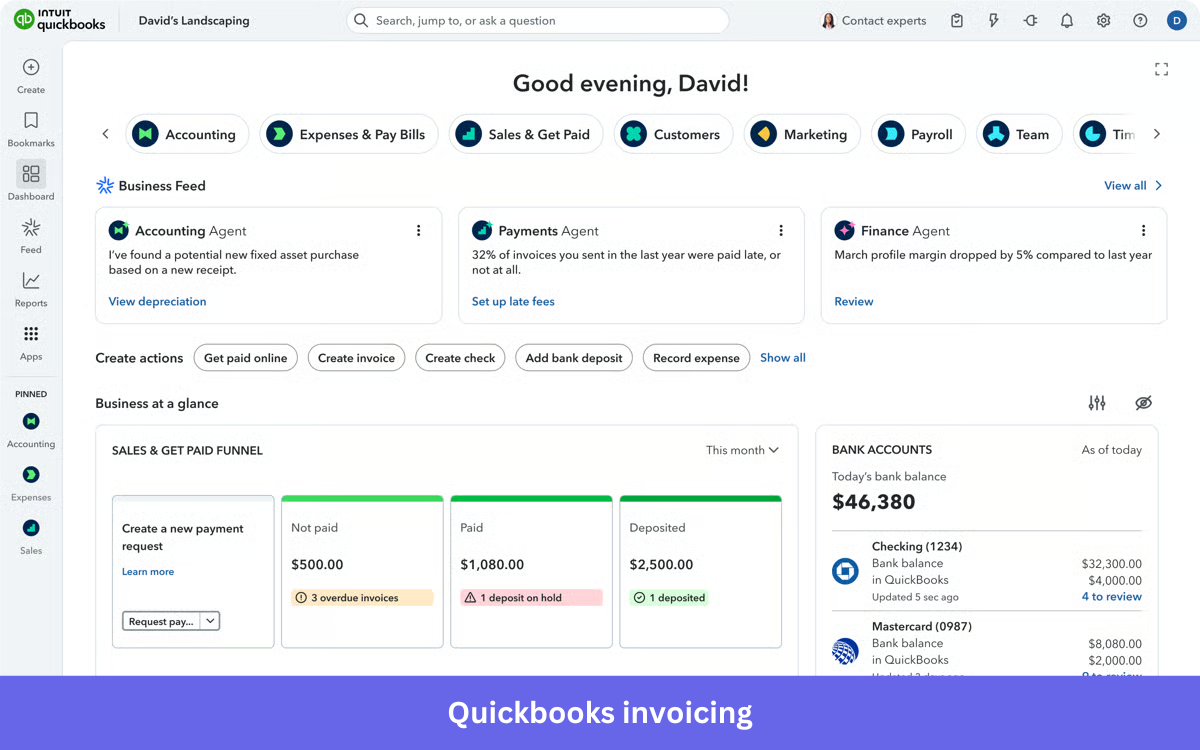This screenshot has width=1200, height=750.
Task: Click the Business Feed sparkle icon
Action: click(x=104, y=185)
